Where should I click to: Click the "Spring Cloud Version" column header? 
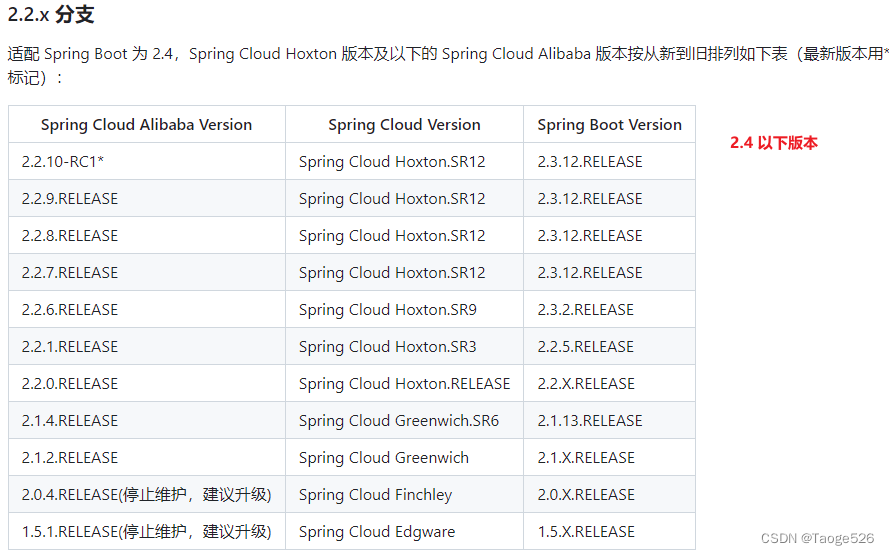tap(404, 124)
